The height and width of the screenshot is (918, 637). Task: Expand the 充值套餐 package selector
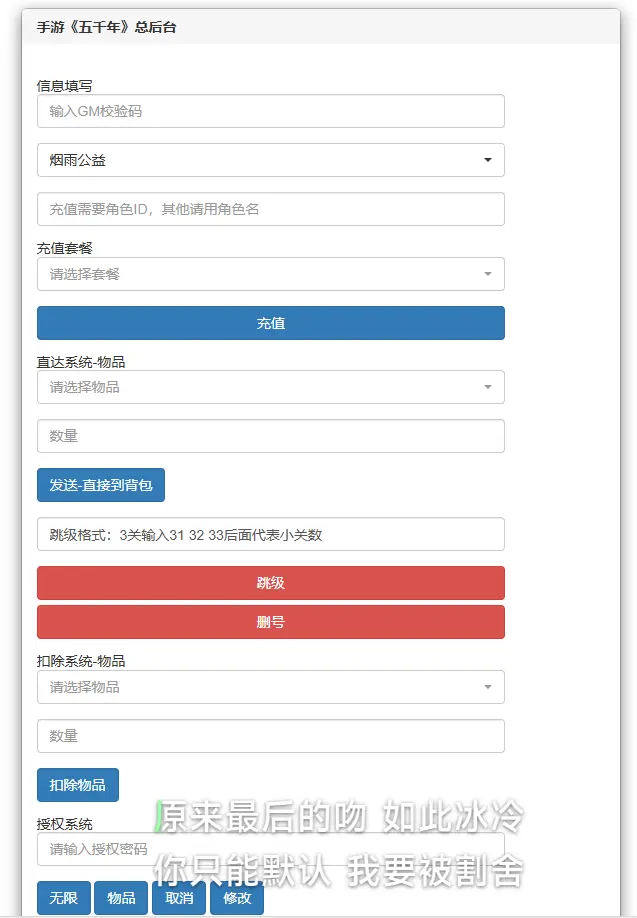(270, 273)
